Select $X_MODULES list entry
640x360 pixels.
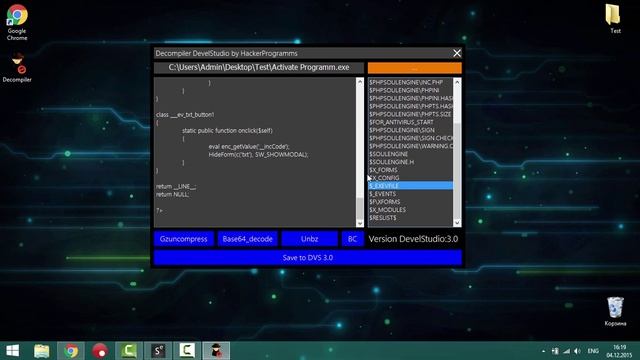410,209
